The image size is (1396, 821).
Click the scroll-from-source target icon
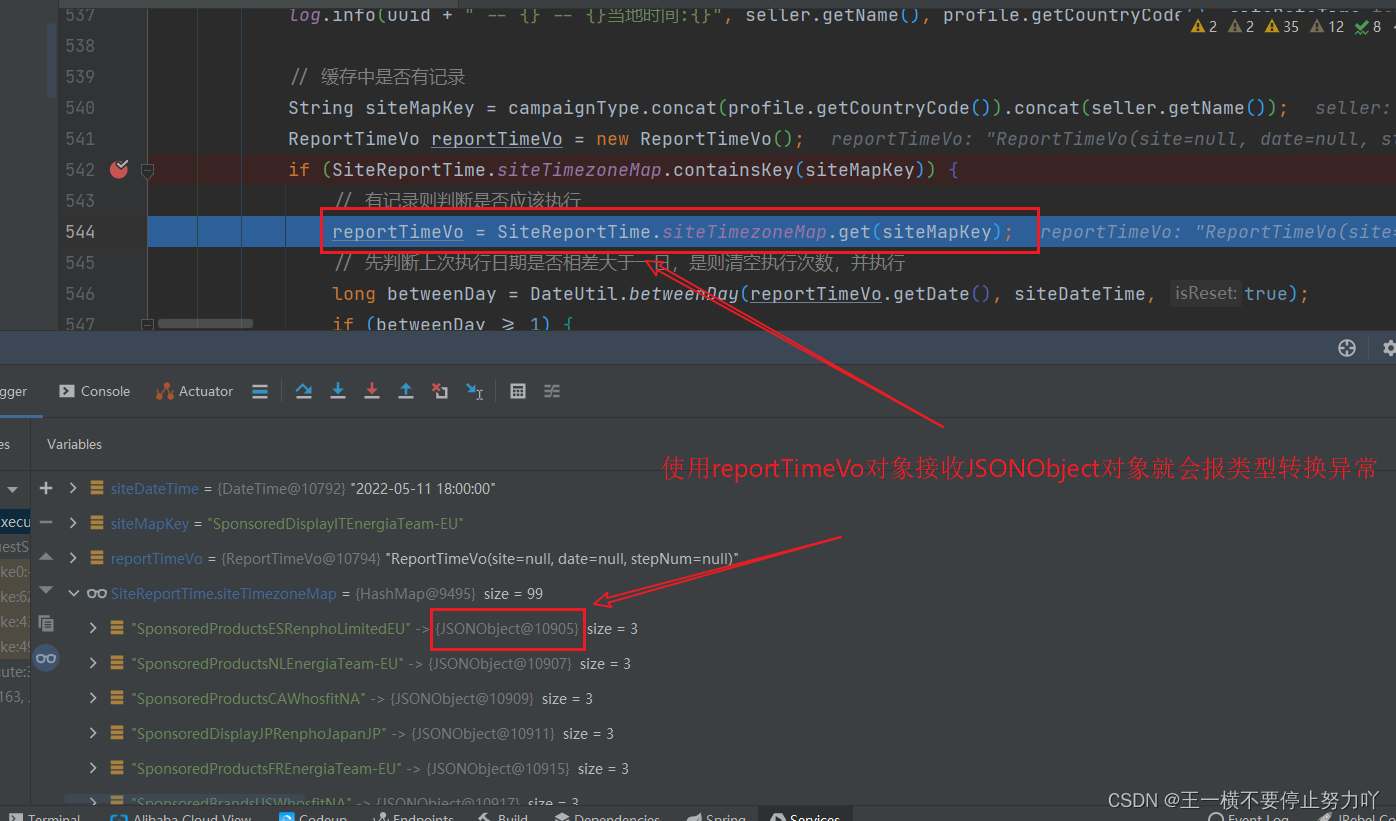click(x=1347, y=347)
